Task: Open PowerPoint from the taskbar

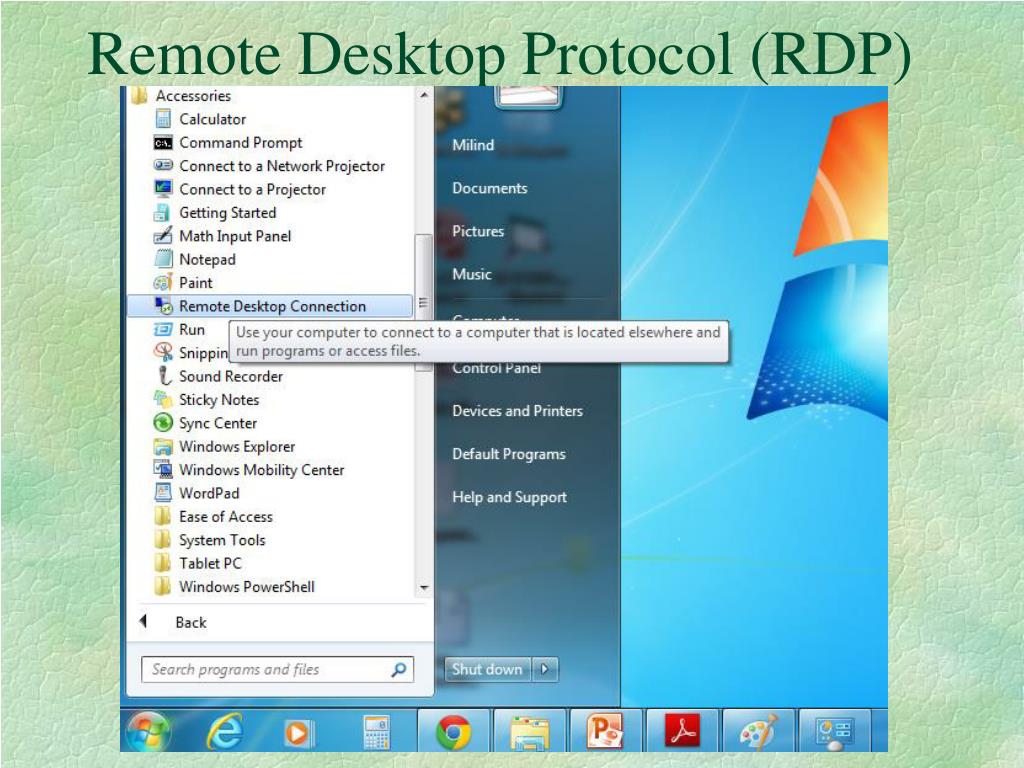Action: click(x=605, y=731)
